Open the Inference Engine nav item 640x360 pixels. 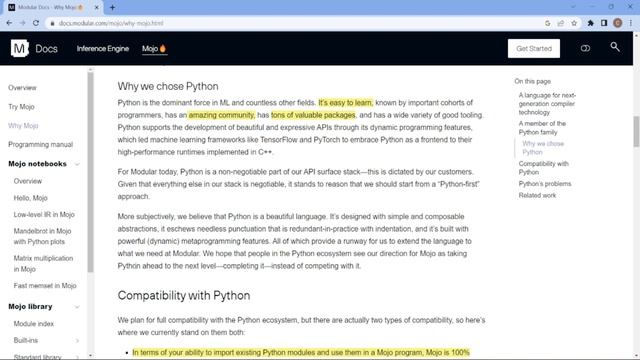tap(102, 49)
